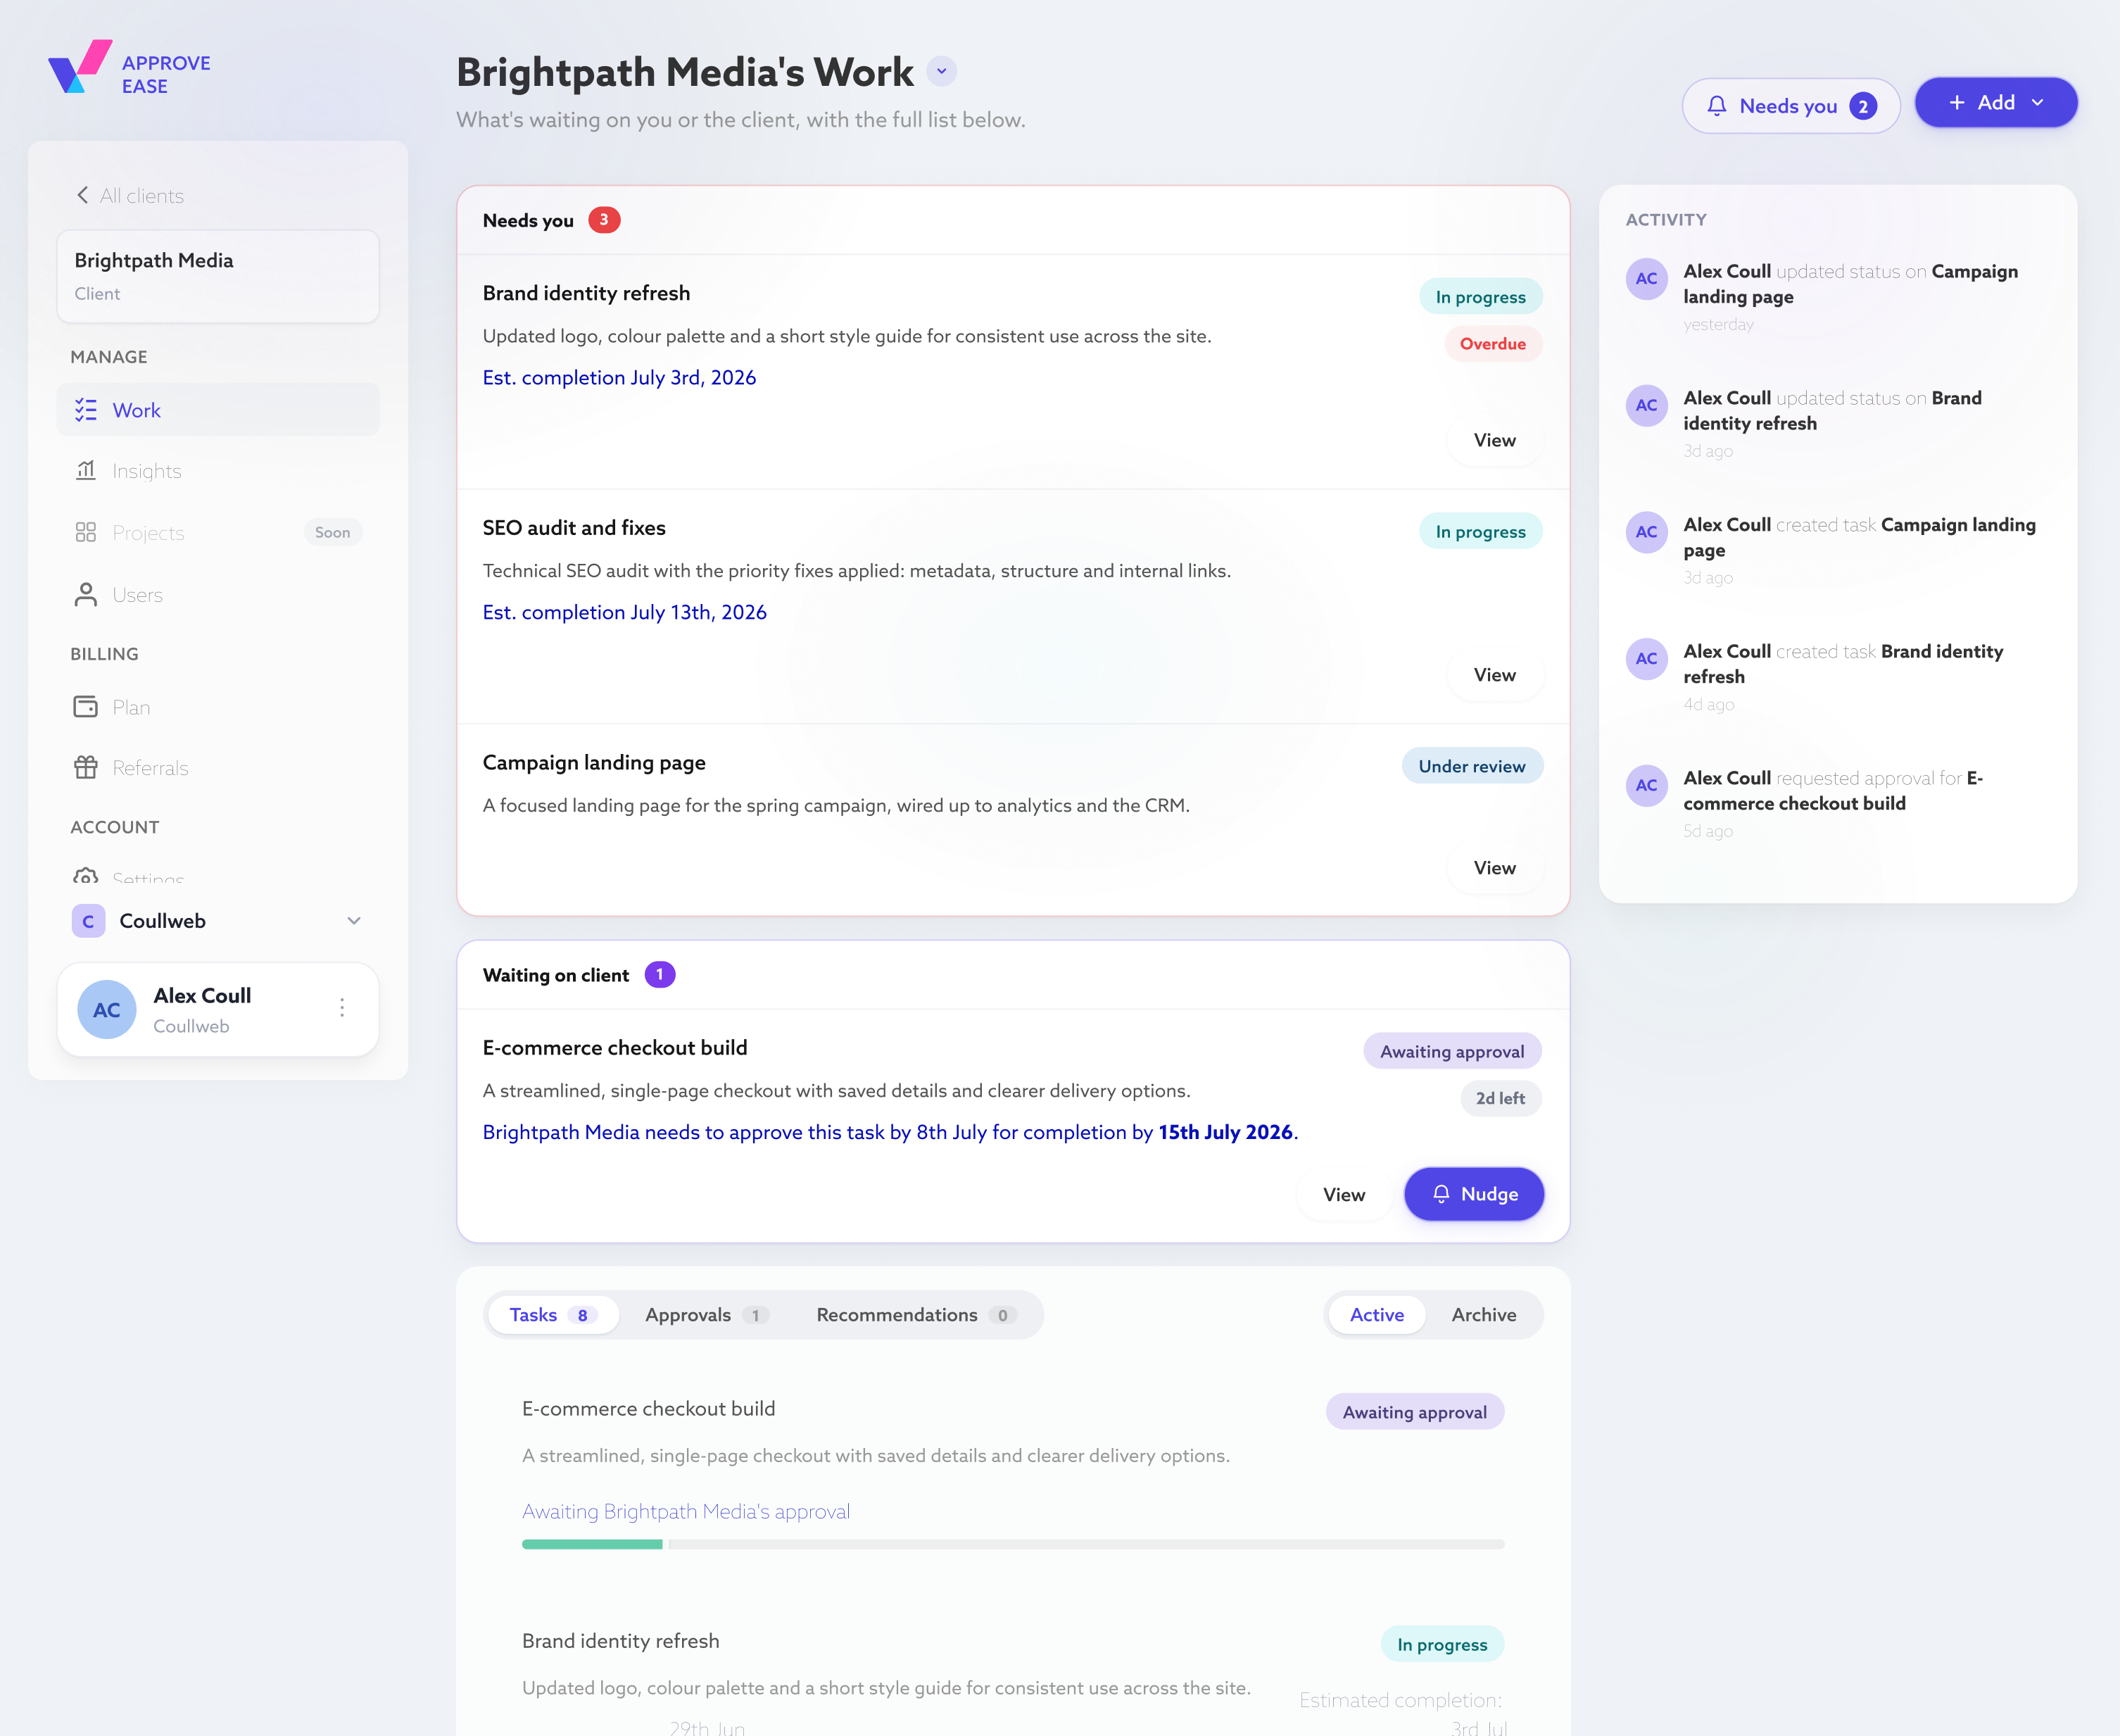Screen dimensions: 2120x1736
Task: Select the Brightpath Media client card
Action: (x=218, y=276)
